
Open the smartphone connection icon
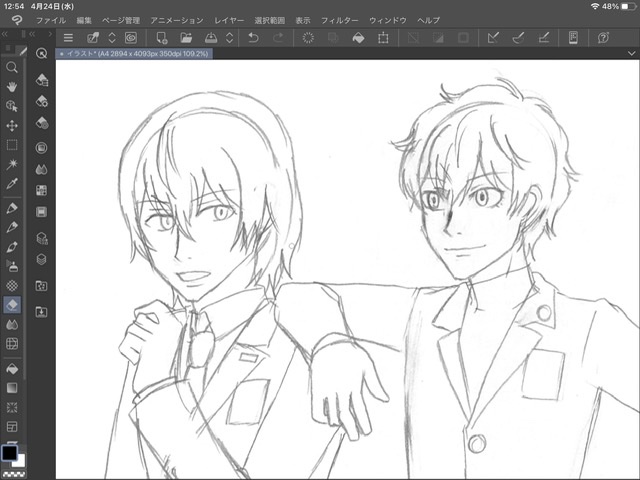pos(573,38)
